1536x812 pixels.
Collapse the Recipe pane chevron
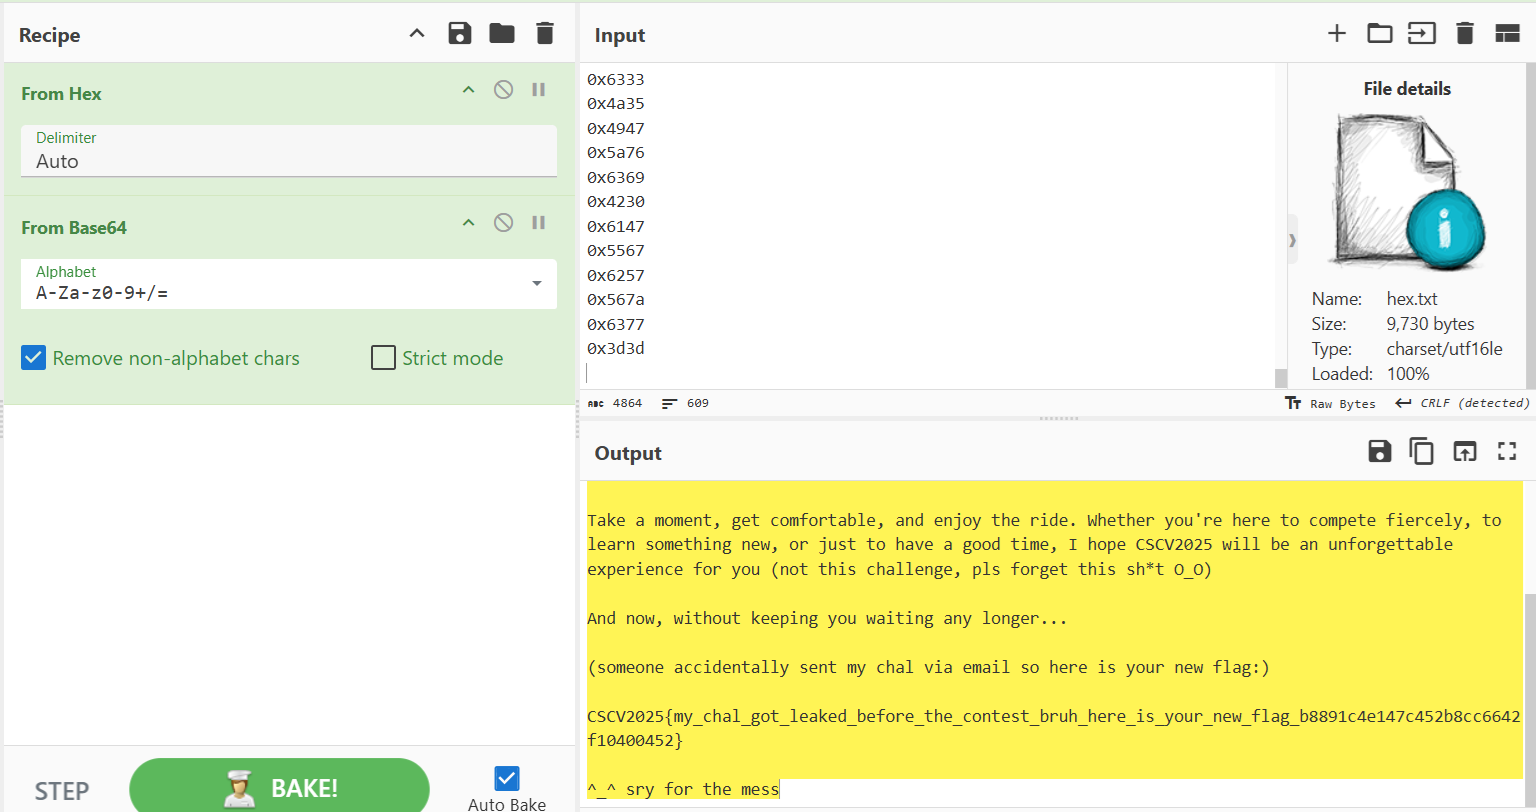(417, 34)
